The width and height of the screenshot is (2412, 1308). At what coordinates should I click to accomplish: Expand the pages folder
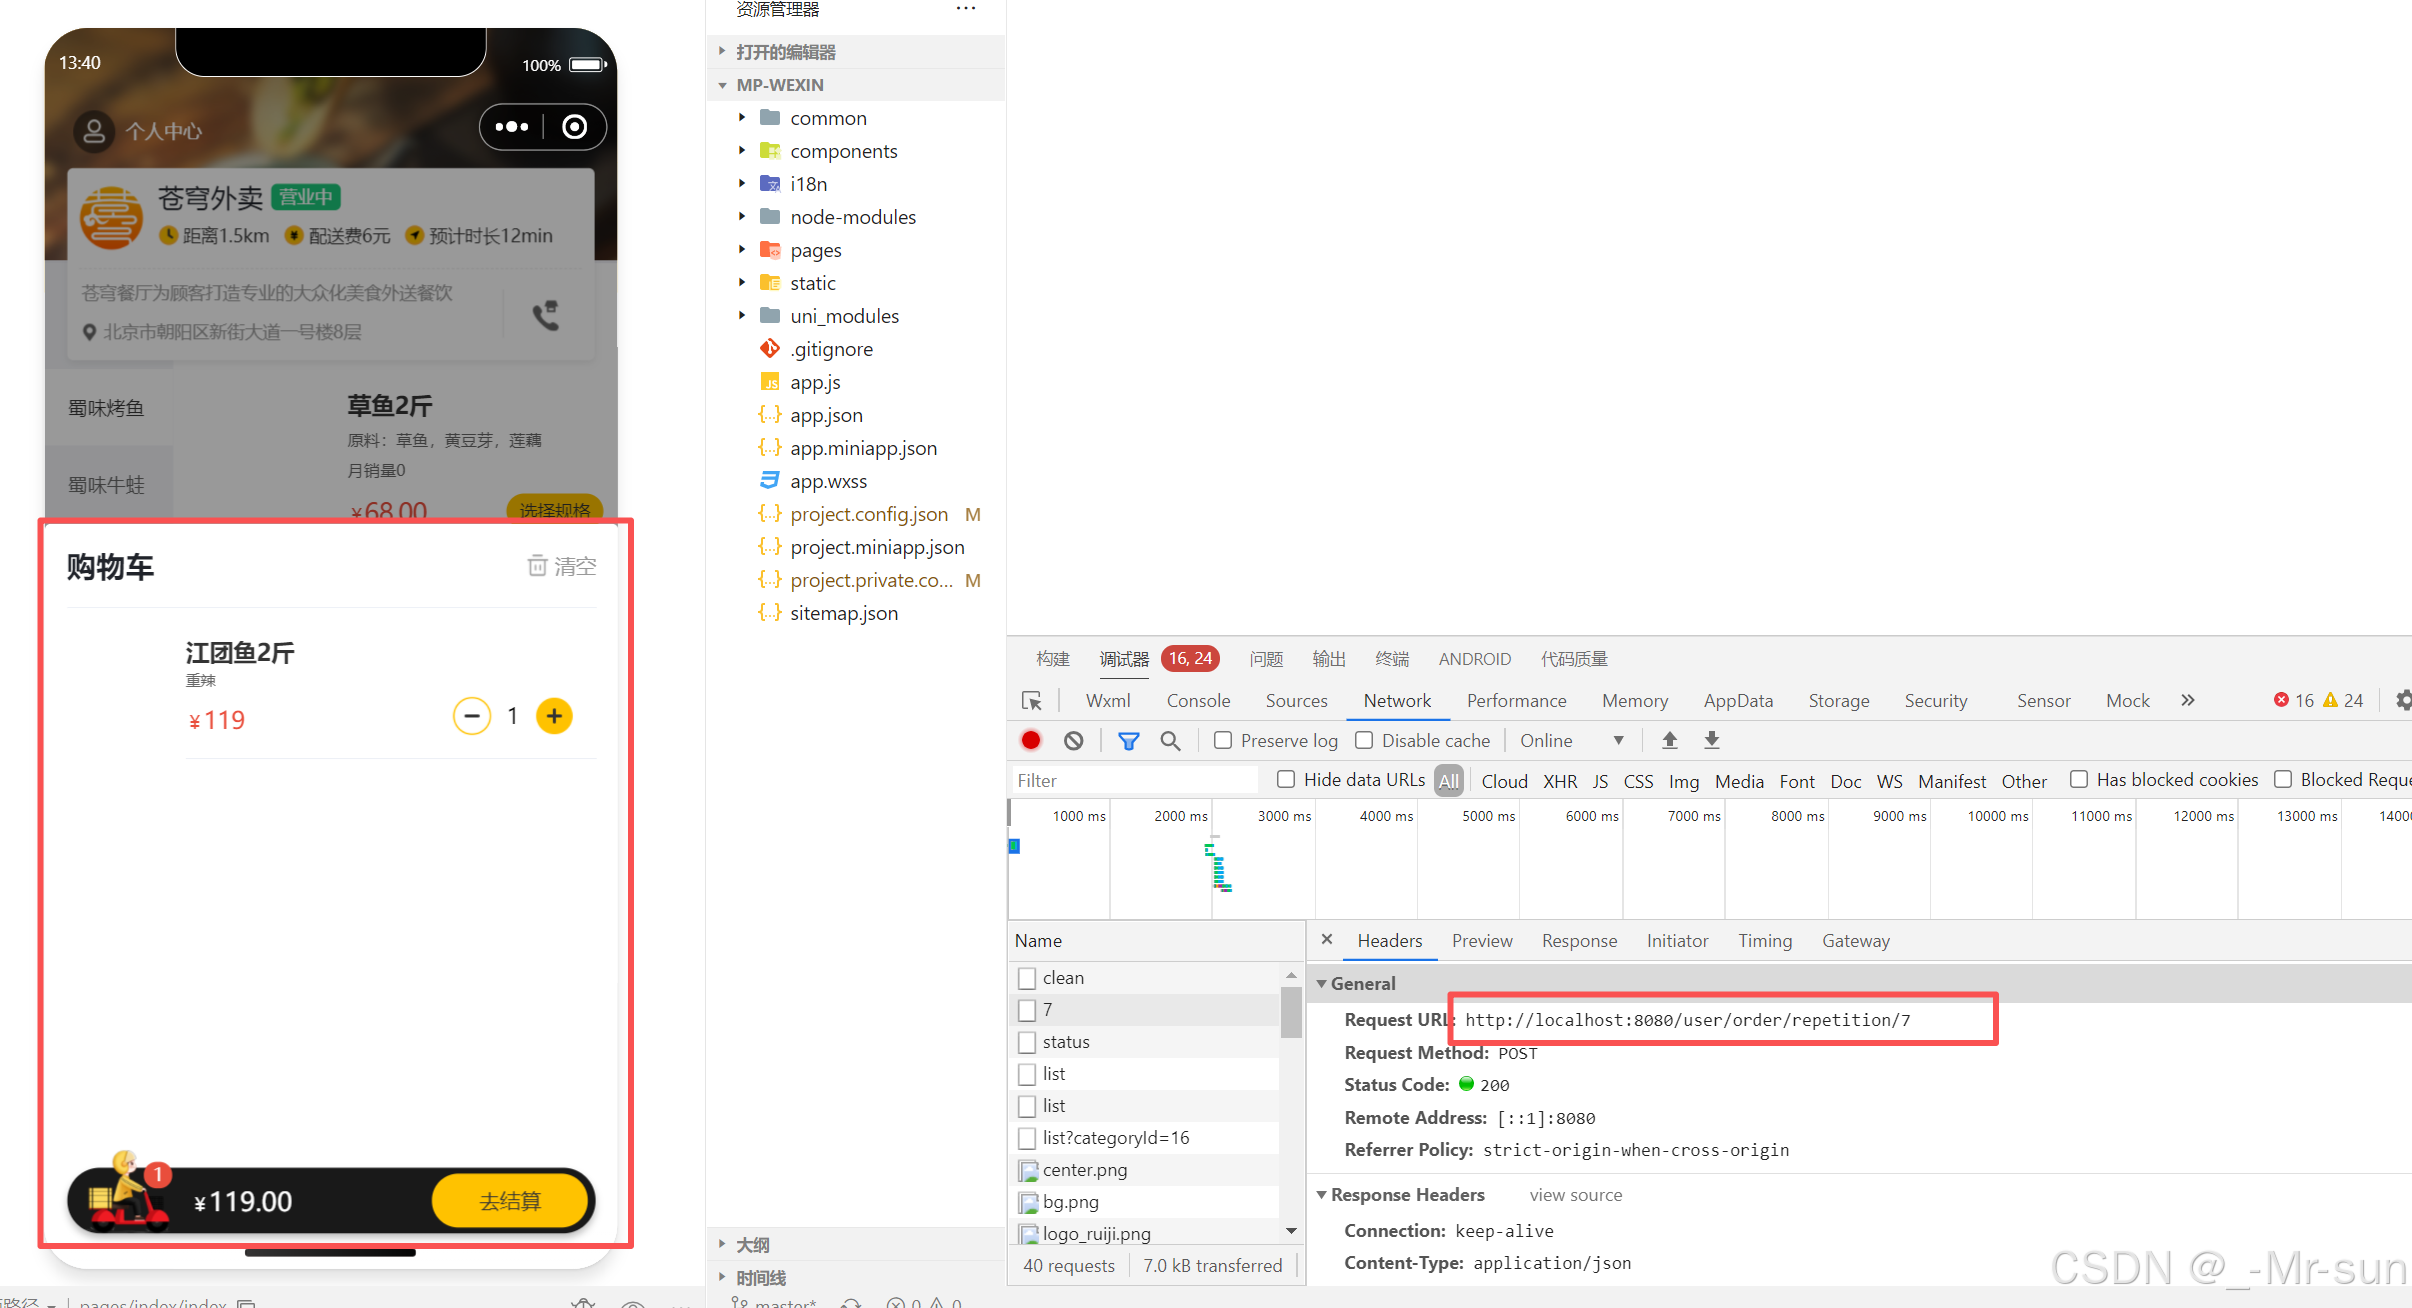(x=815, y=250)
